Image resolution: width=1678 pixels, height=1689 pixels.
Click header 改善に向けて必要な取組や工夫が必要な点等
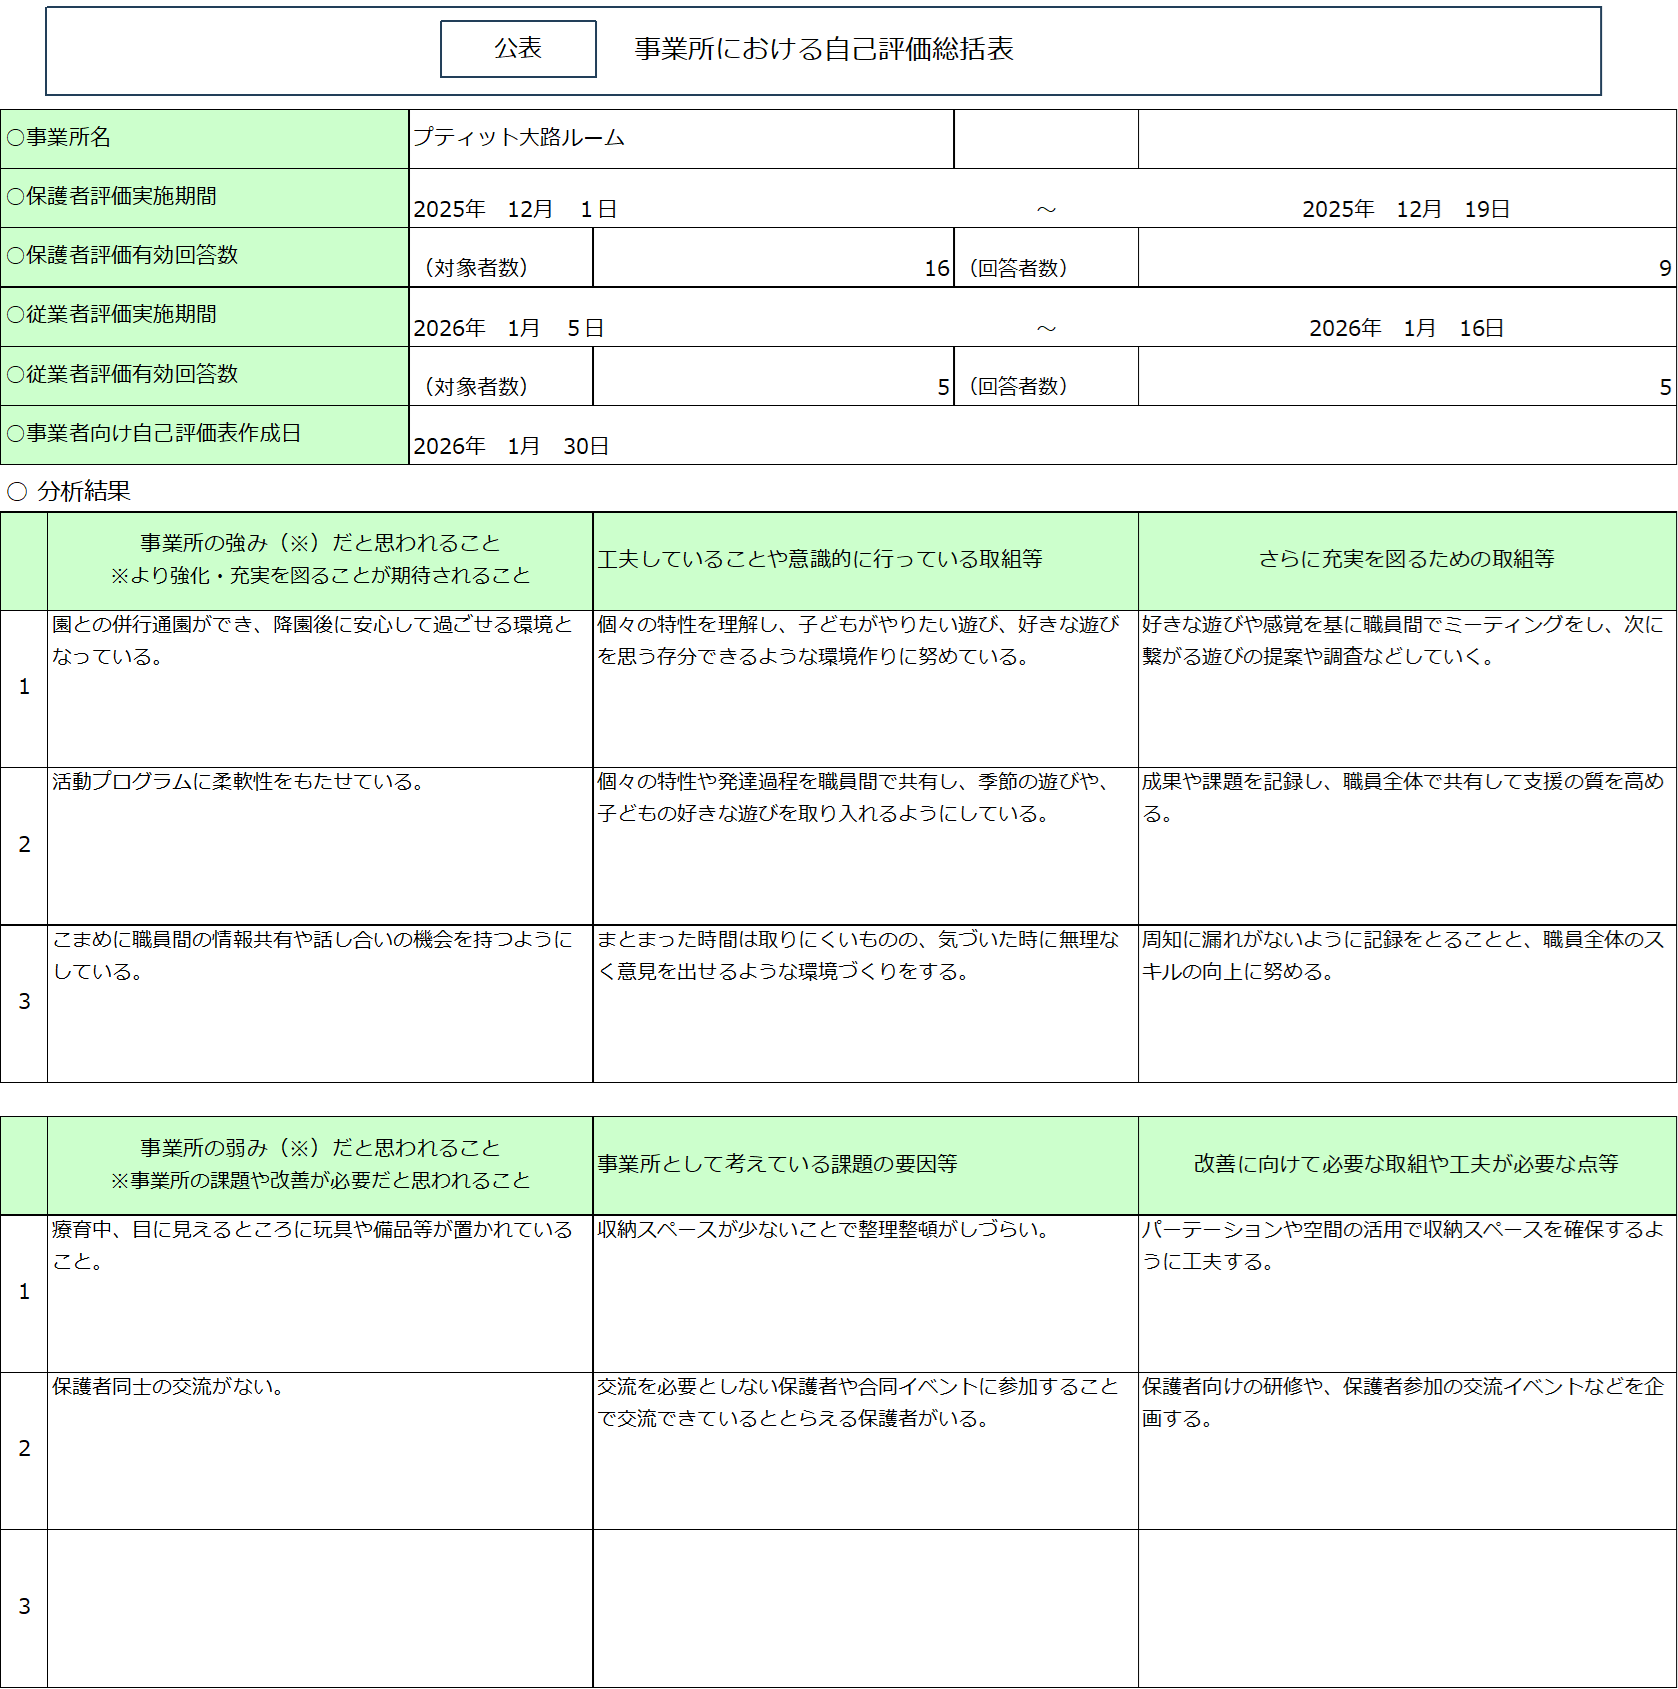coord(1406,1164)
